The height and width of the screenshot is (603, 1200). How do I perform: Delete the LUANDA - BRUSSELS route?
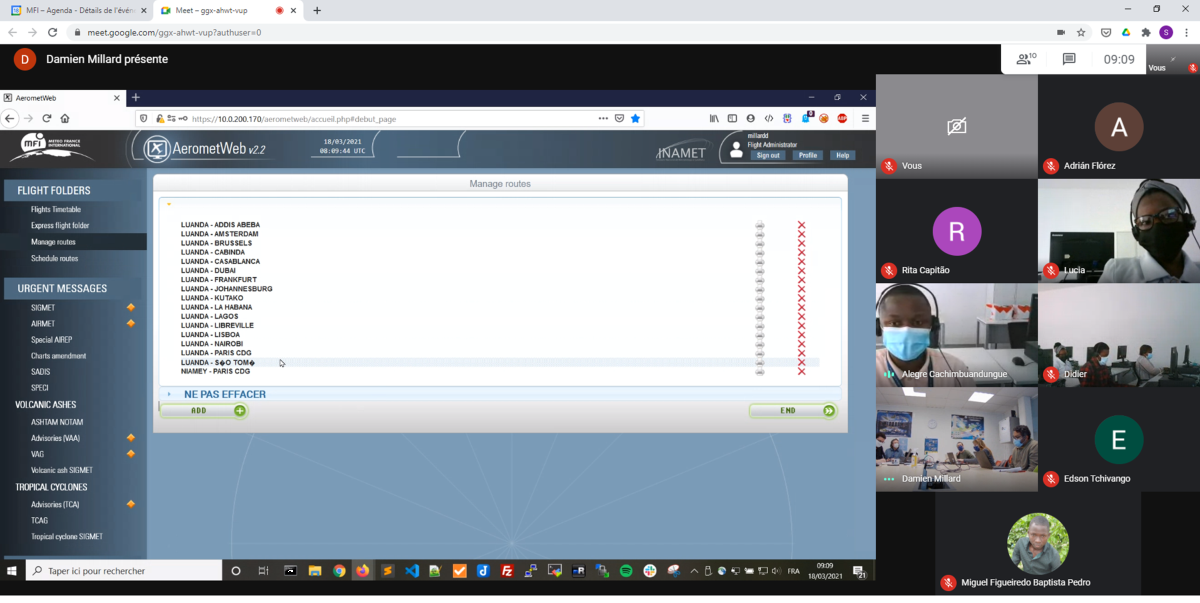801,243
